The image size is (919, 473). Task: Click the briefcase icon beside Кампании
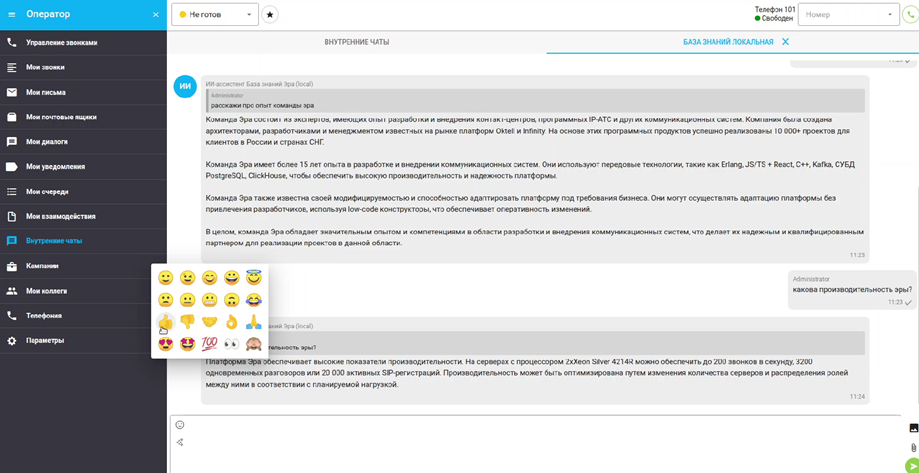(x=11, y=266)
